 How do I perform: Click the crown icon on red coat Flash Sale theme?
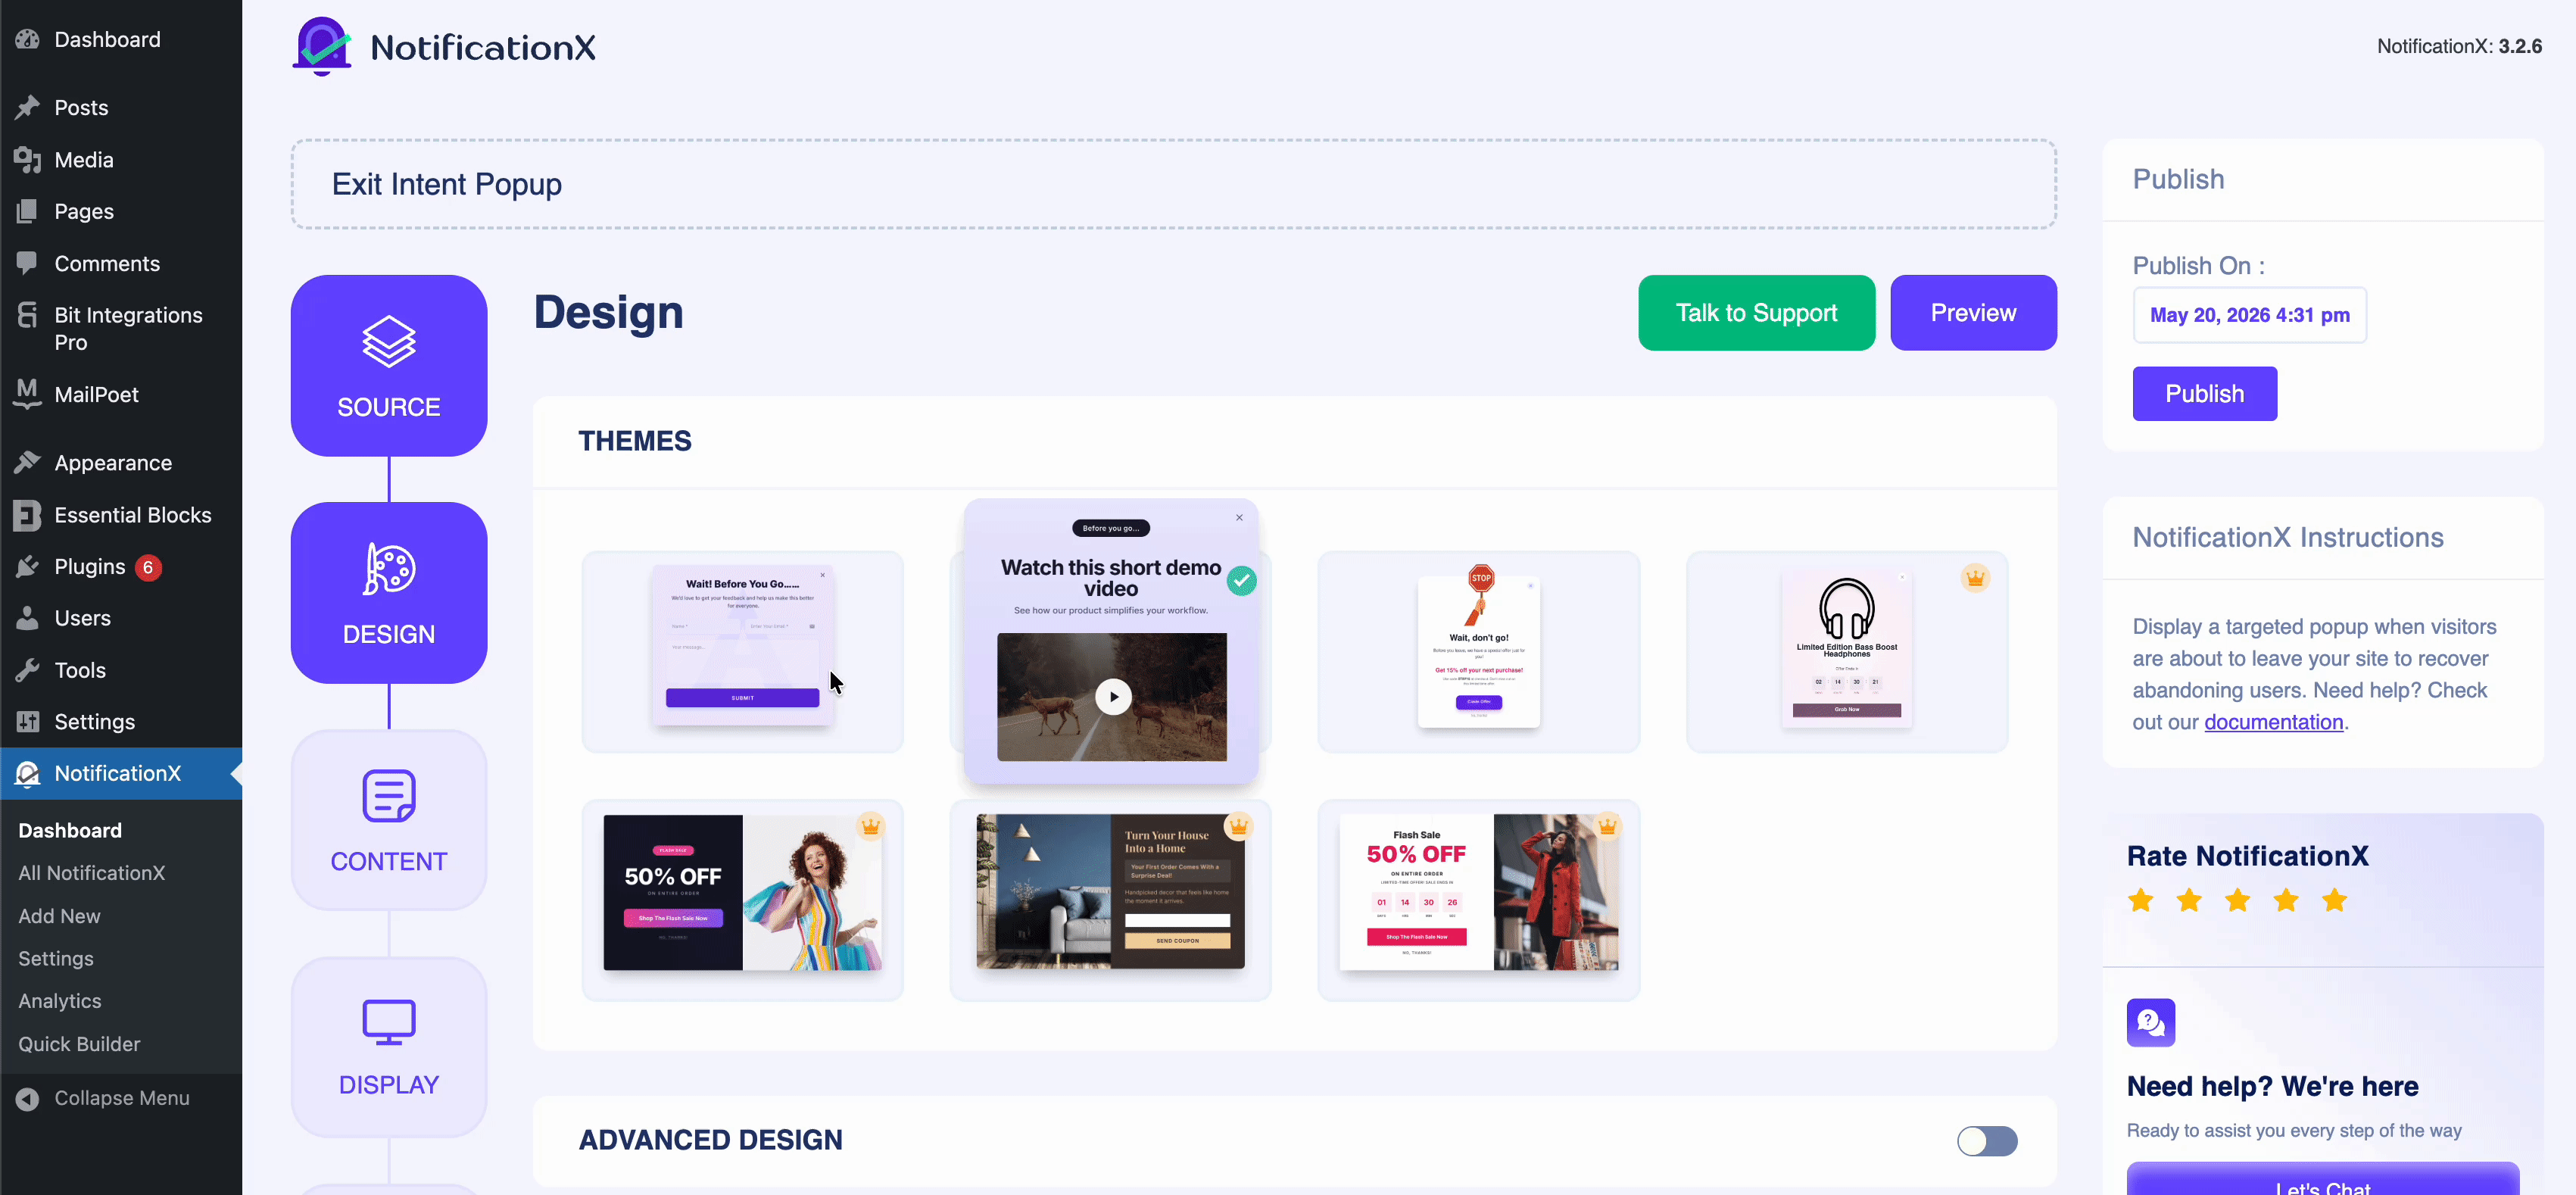click(1607, 826)
